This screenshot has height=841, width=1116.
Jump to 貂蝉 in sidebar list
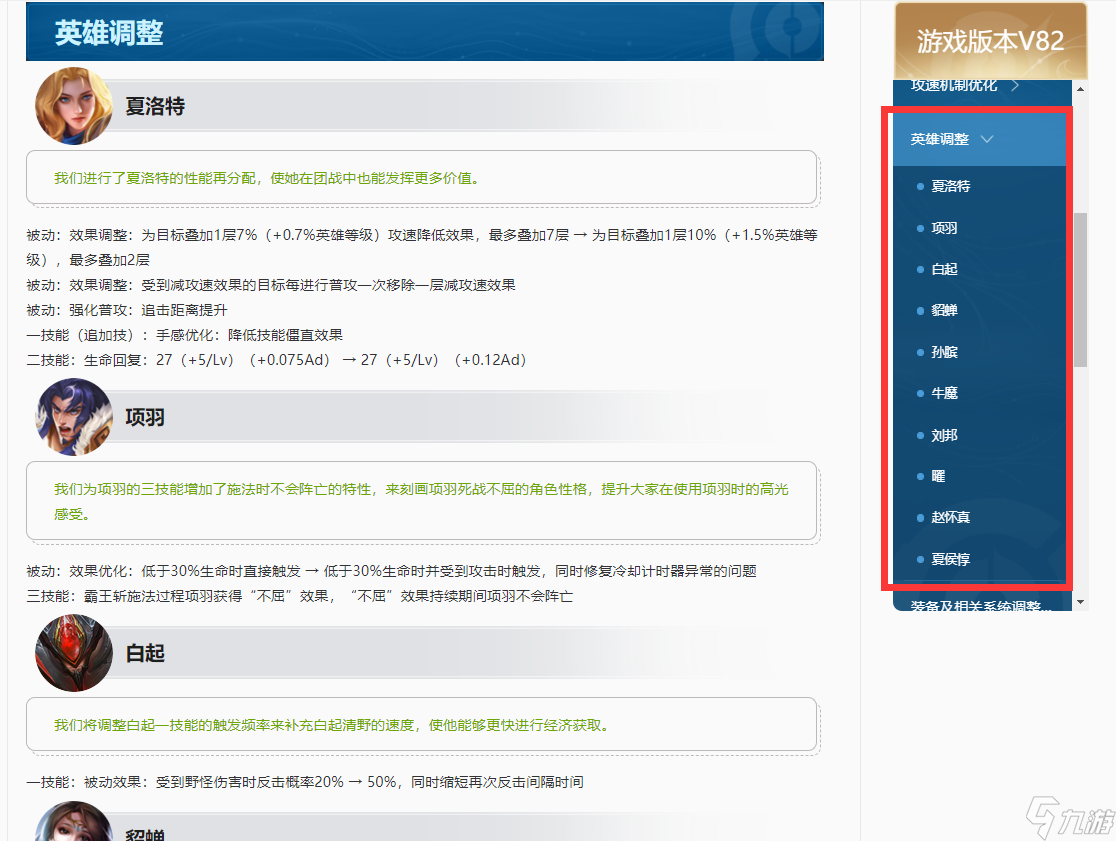click(x=944, y=310)
